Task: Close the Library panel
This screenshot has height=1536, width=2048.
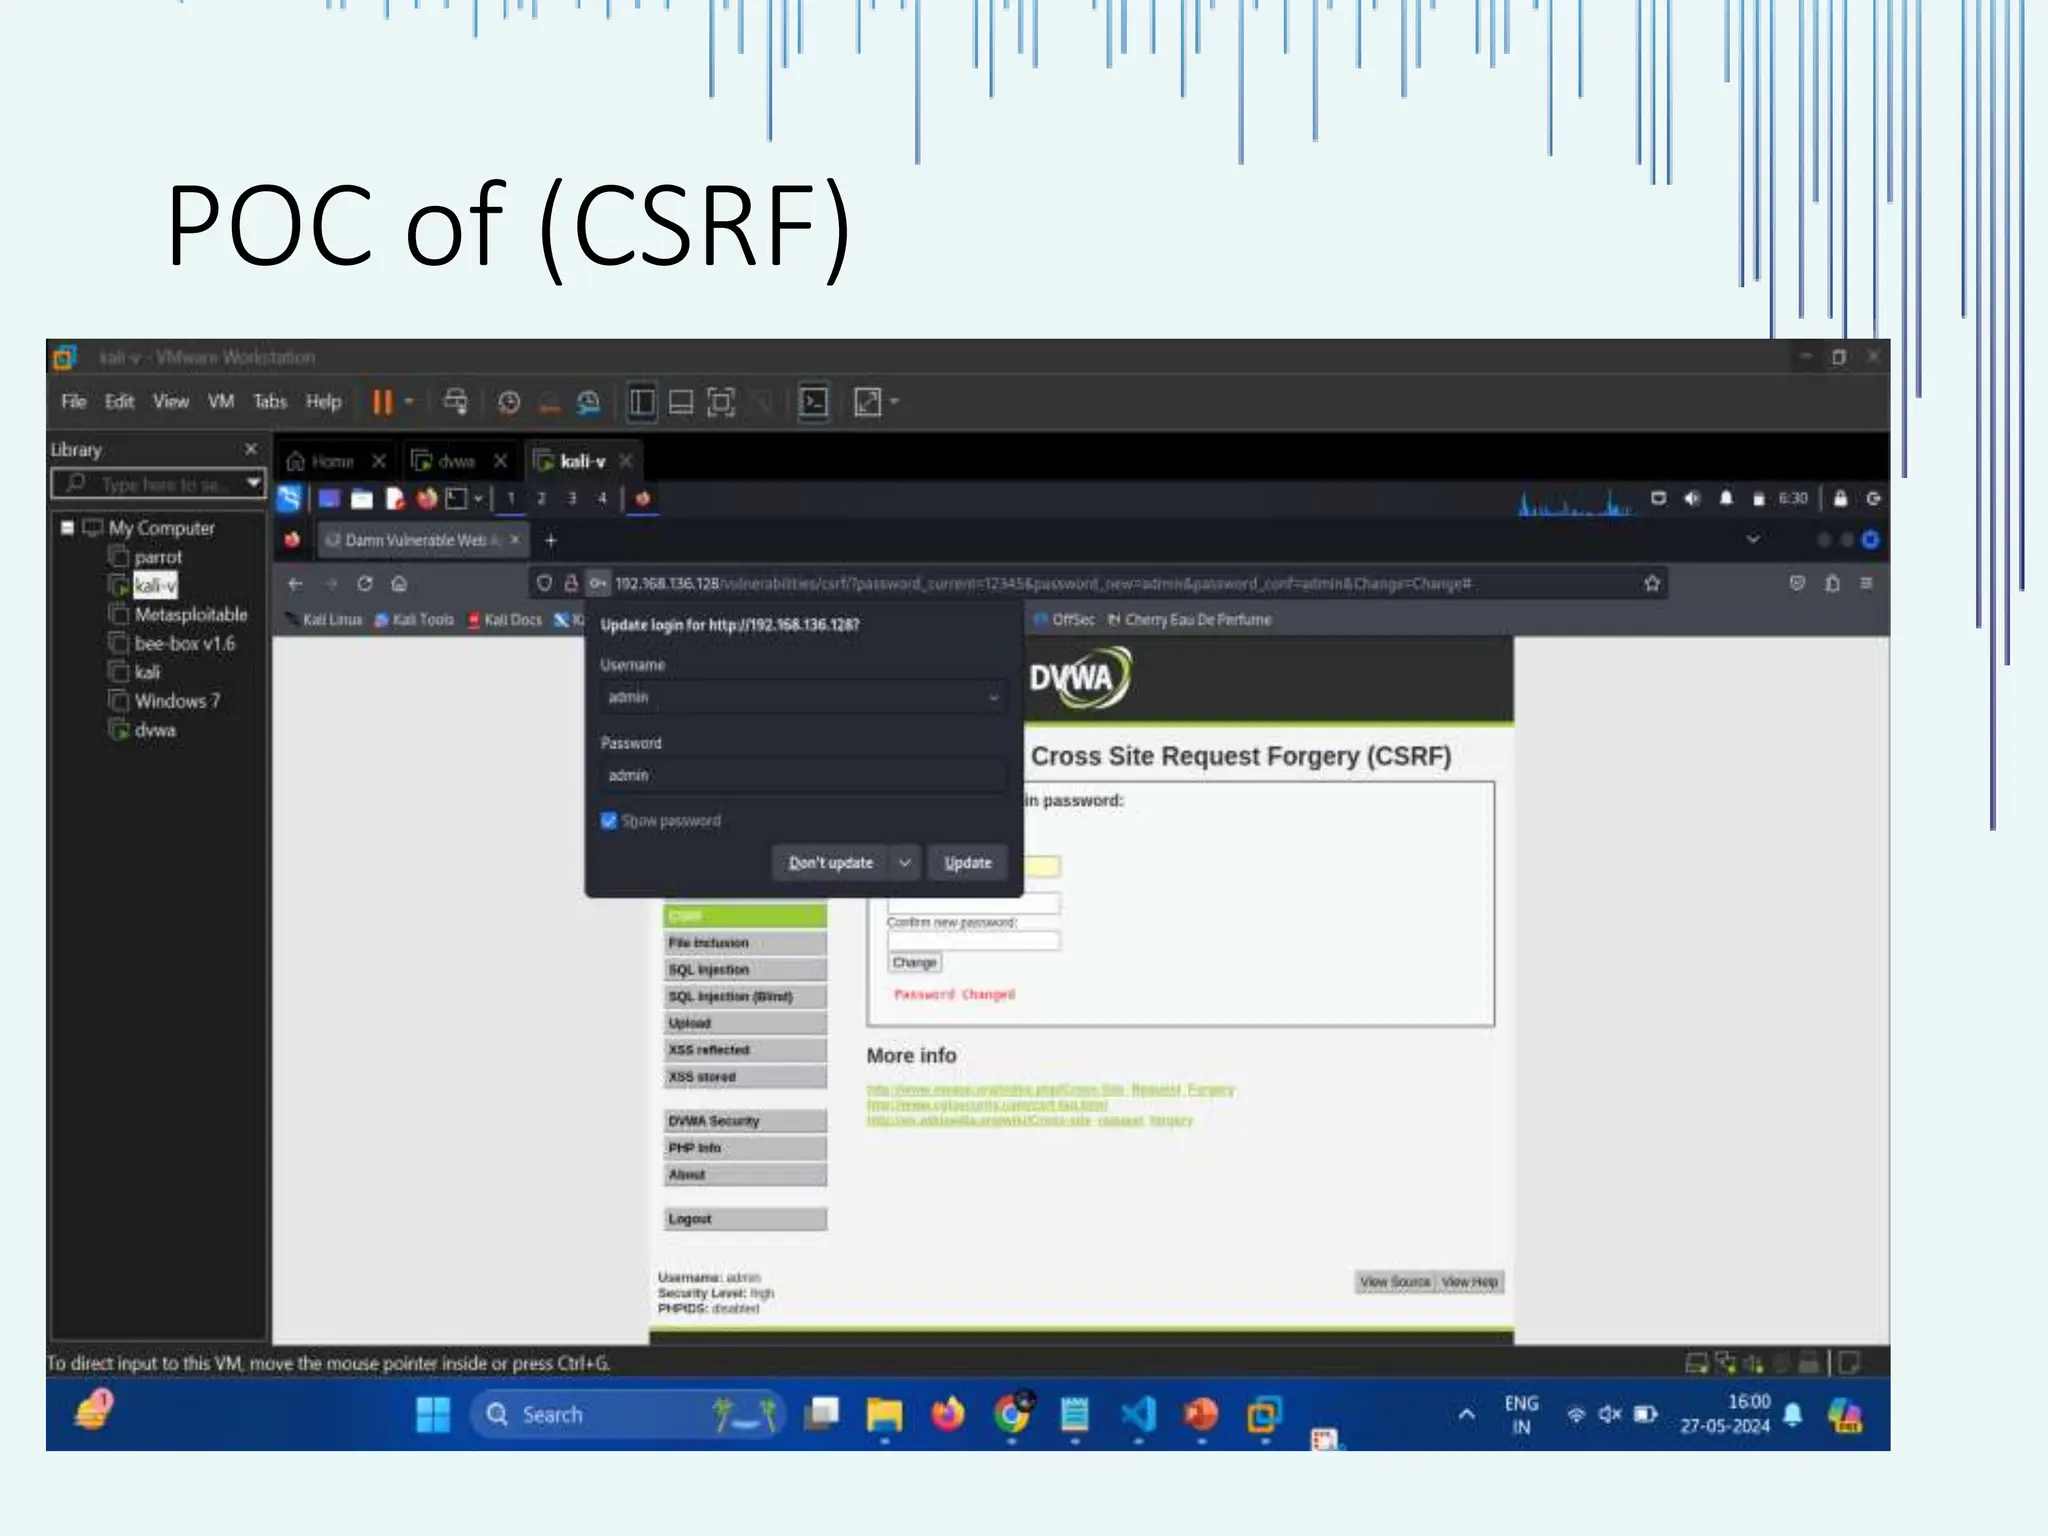Action: click(251, 449)
